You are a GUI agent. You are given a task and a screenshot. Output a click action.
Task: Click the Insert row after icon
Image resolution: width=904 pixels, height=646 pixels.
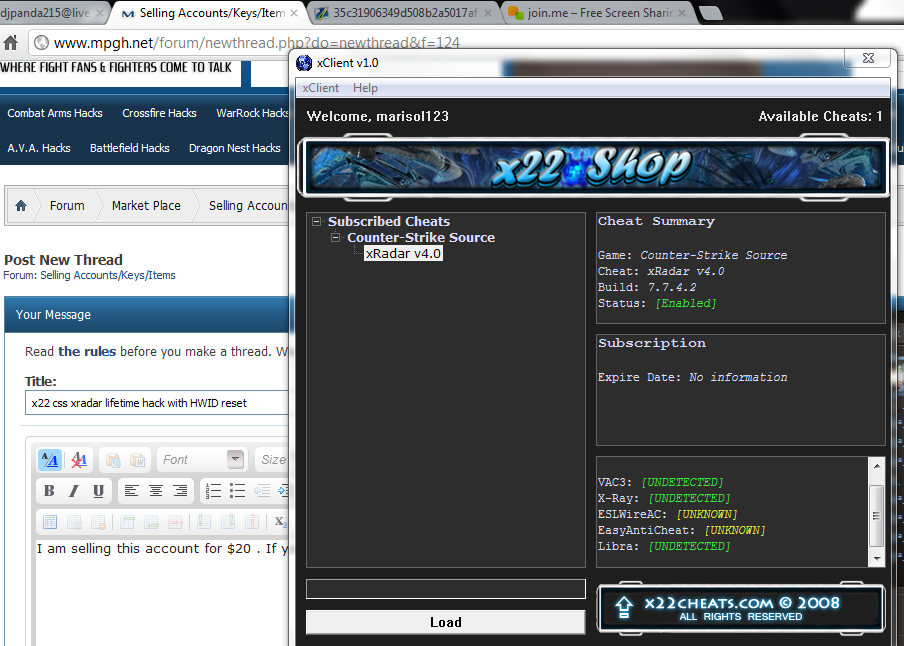click(x=152, y=522)
